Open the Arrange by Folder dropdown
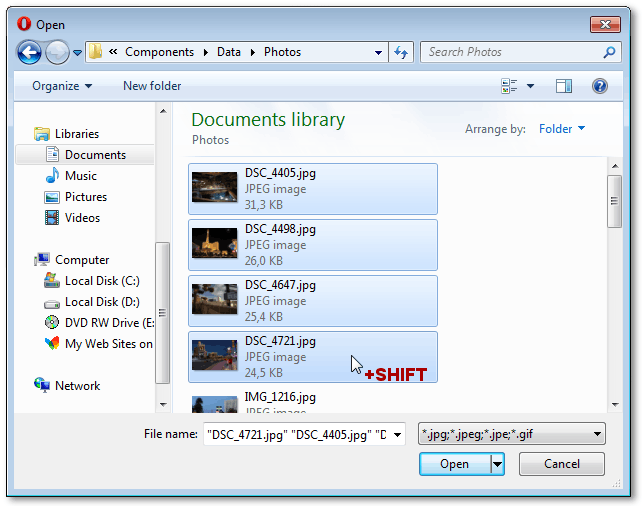 tap(562, 129)
